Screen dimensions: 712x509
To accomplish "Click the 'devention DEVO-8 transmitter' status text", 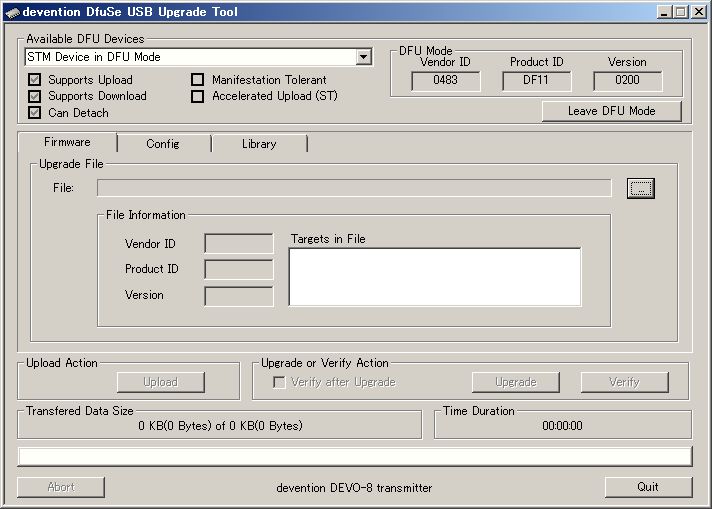I will (x=354, y=488).
